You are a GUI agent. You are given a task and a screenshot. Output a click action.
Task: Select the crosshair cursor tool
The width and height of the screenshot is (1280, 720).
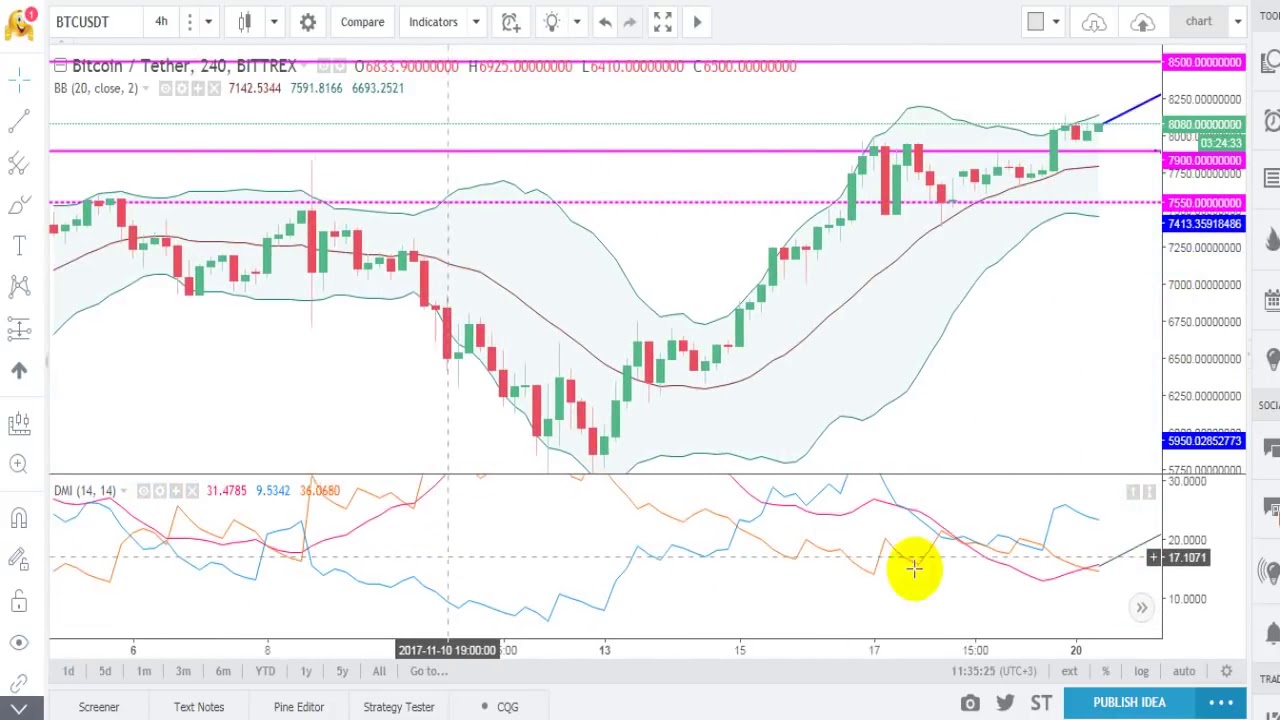[19, 78]
